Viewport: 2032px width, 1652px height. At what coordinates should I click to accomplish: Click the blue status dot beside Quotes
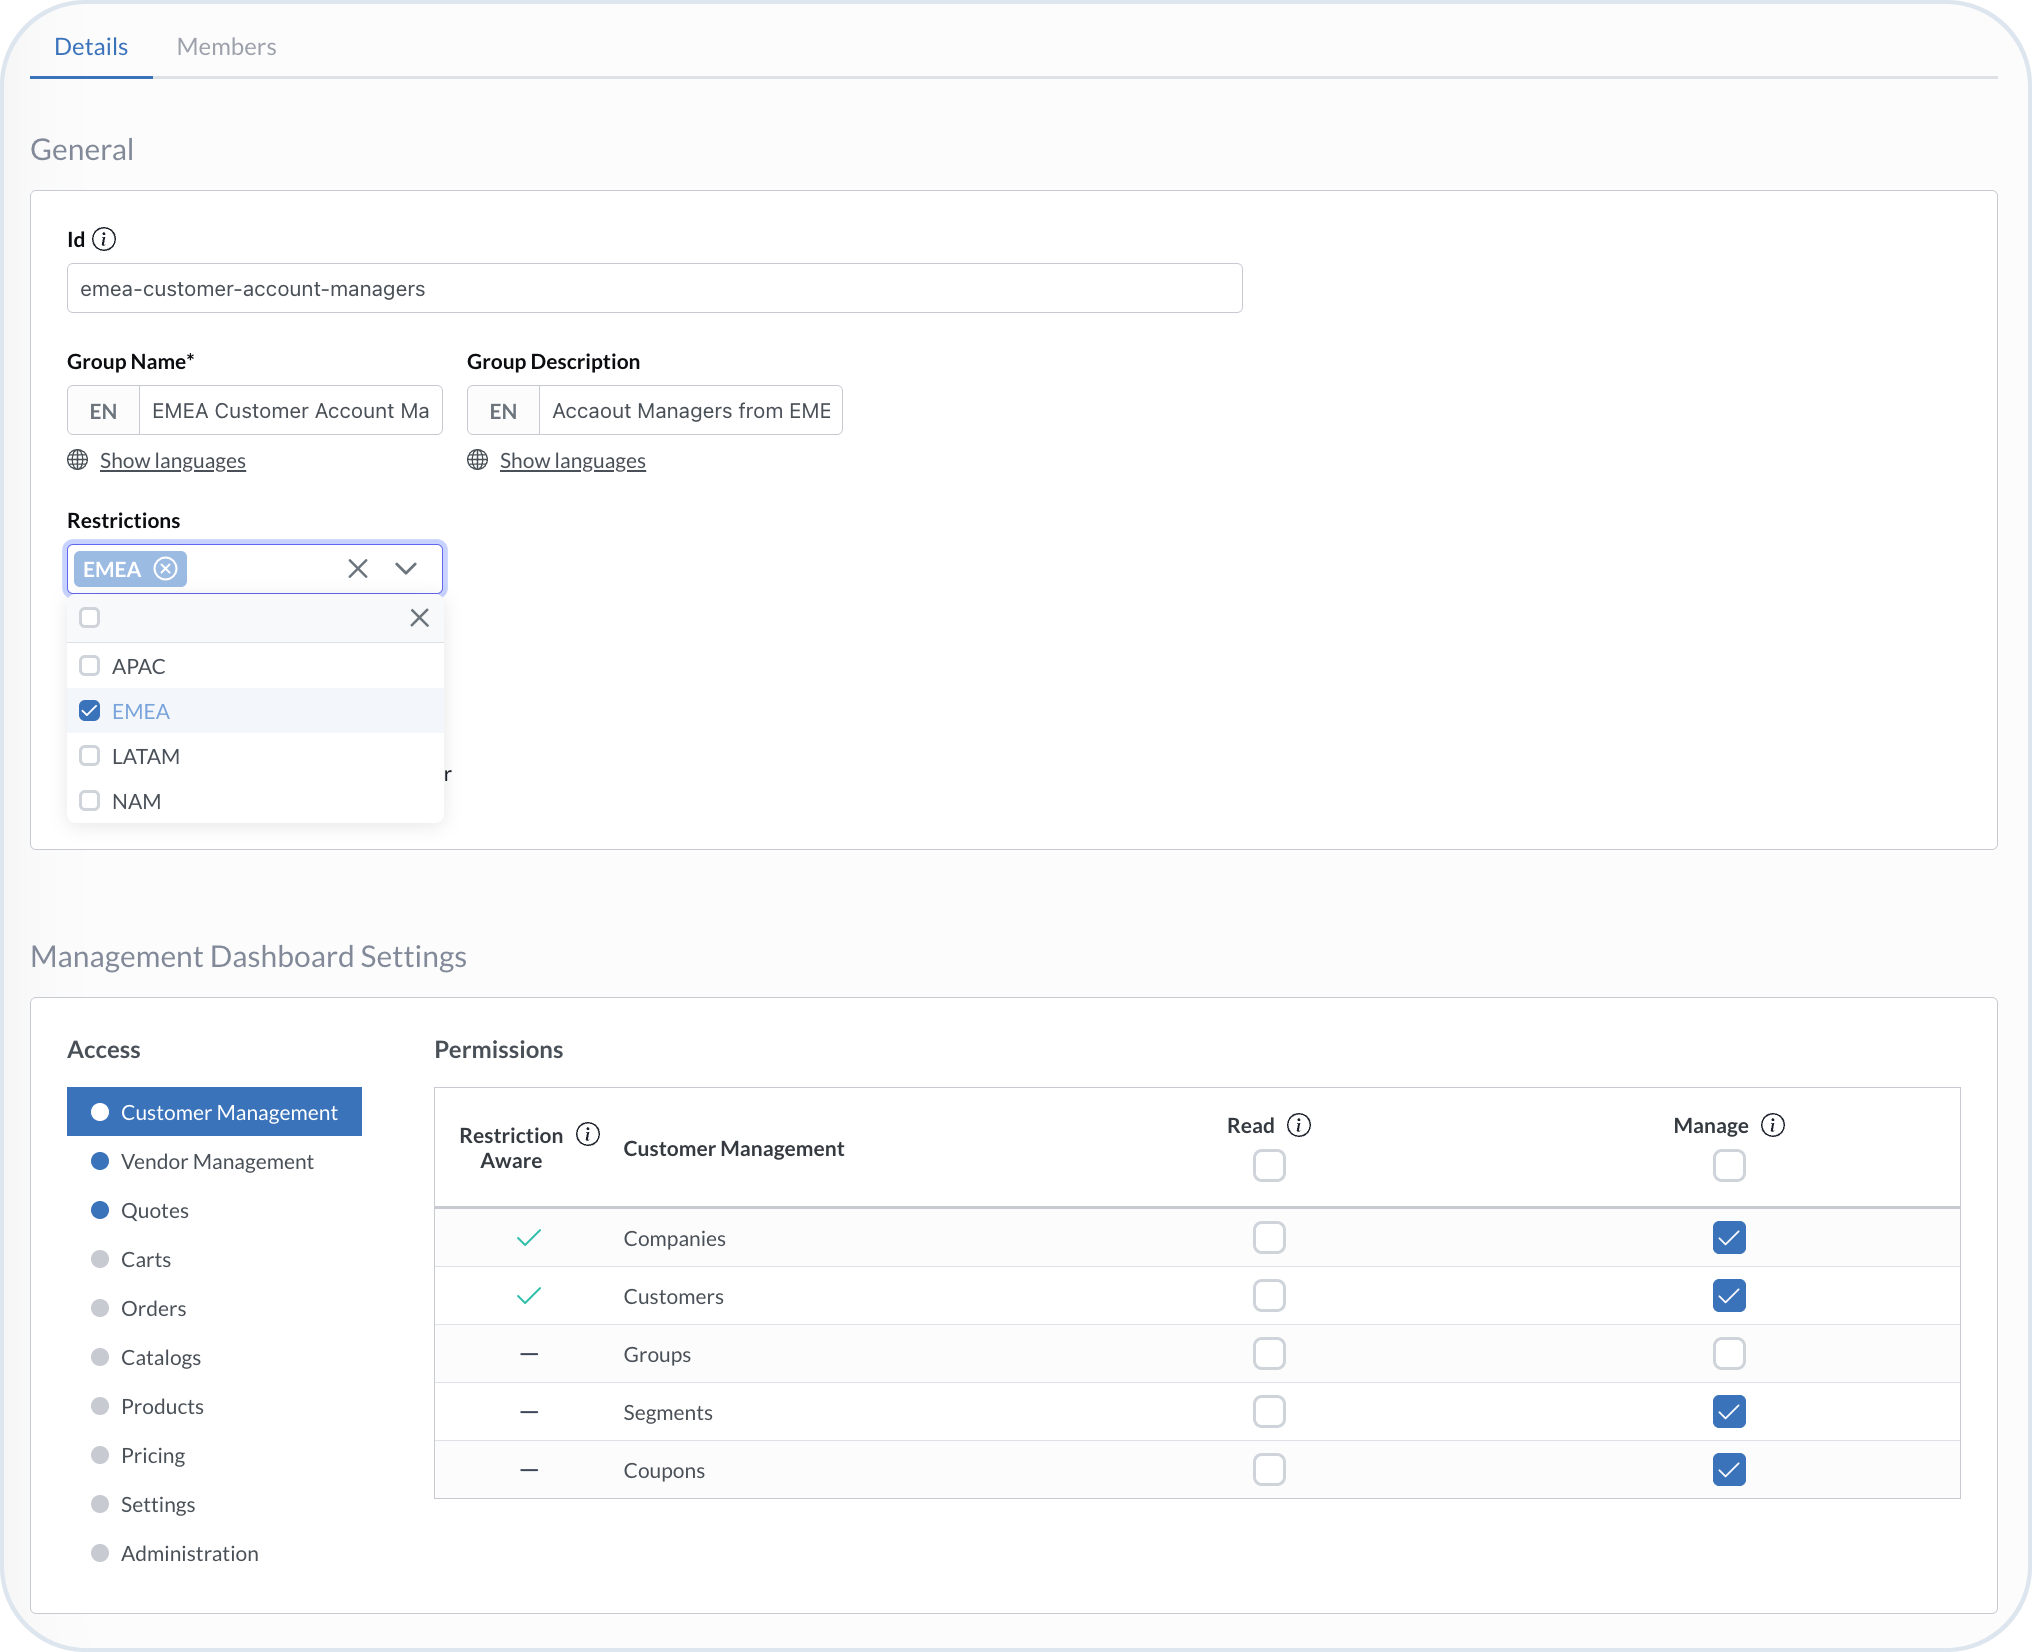click(x=100, y=1209)
